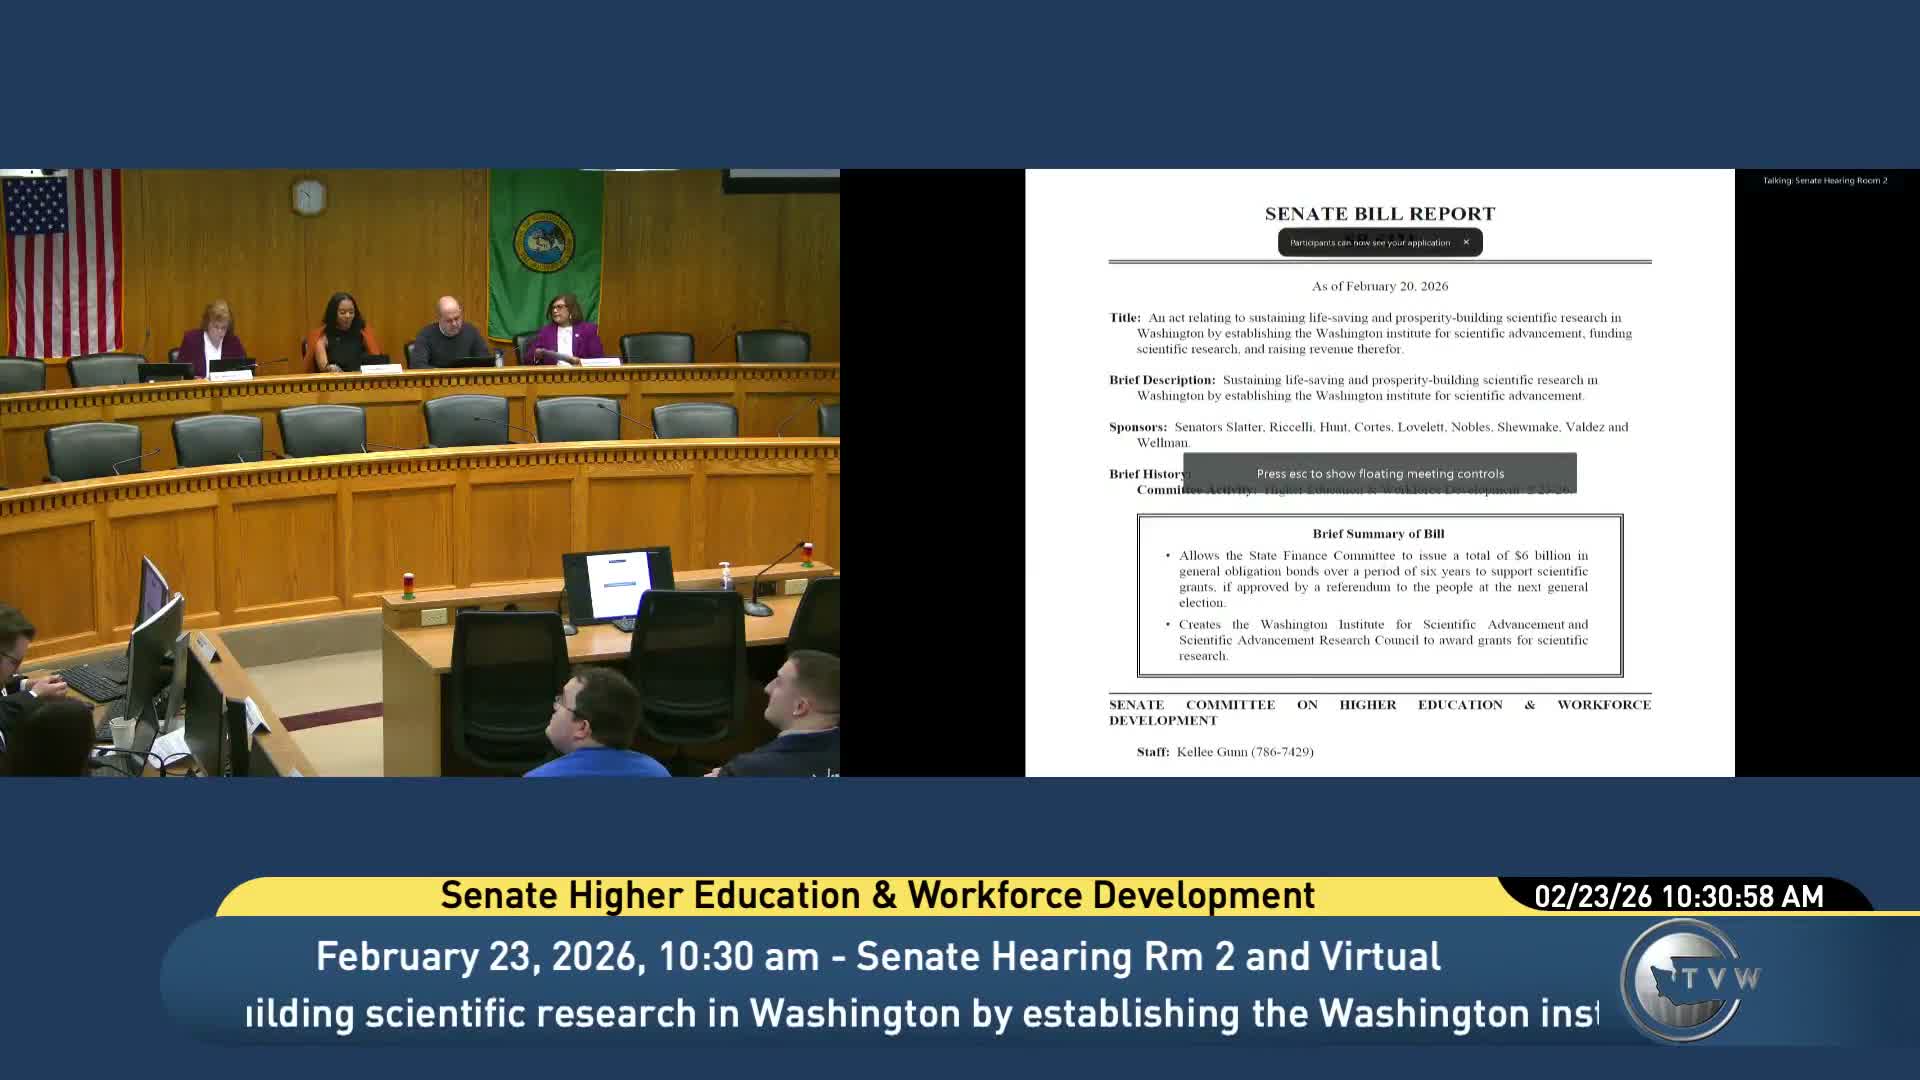1920x1080 pixels.
Task: Click the wall clock in hearing room
Action: [x=309, y=197]
